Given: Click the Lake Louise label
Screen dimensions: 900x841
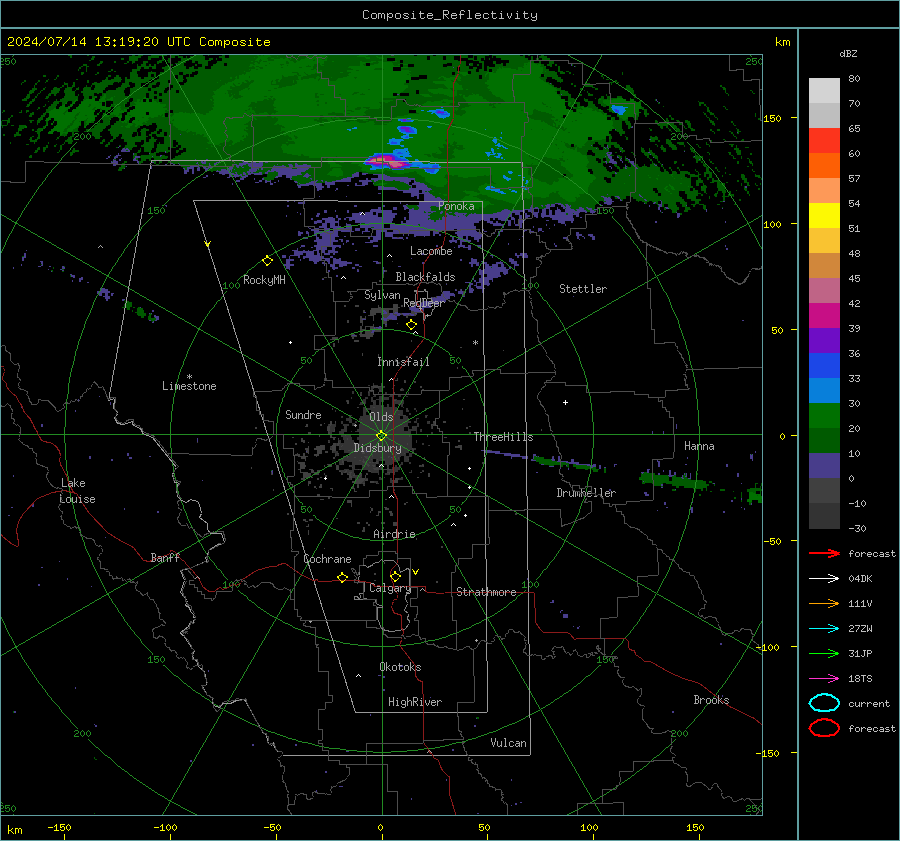Looking at the screenshot, I should [77, 491].
